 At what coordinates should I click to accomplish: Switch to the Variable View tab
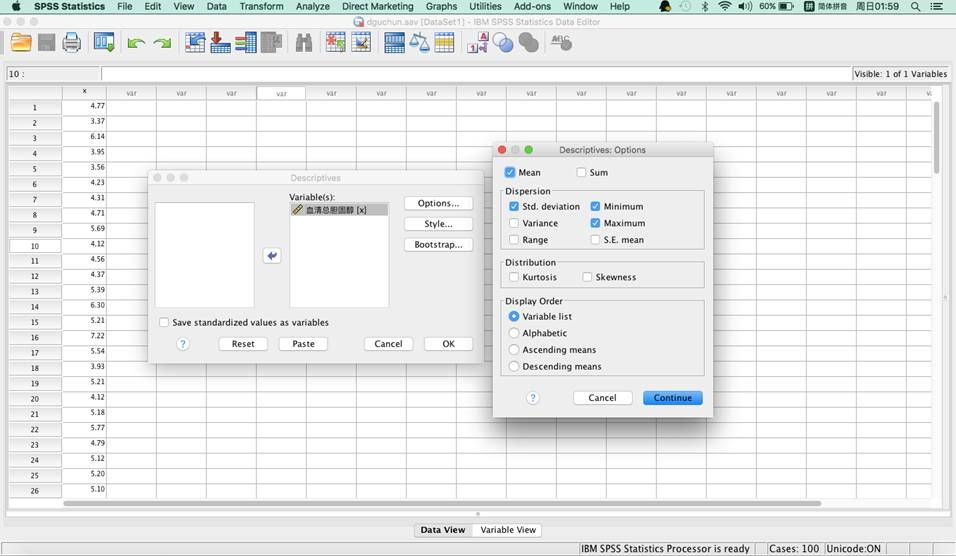(x=508, y=530)
